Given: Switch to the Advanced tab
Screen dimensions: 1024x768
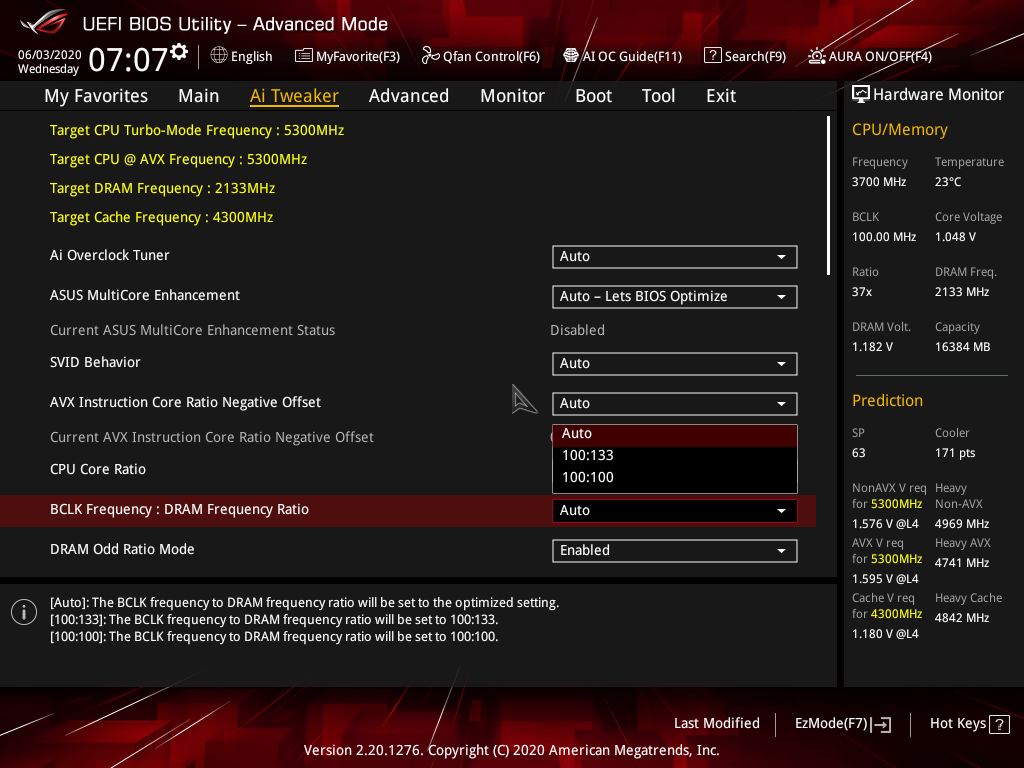Looking at the screenshot, I should click(x=409, y=95).
